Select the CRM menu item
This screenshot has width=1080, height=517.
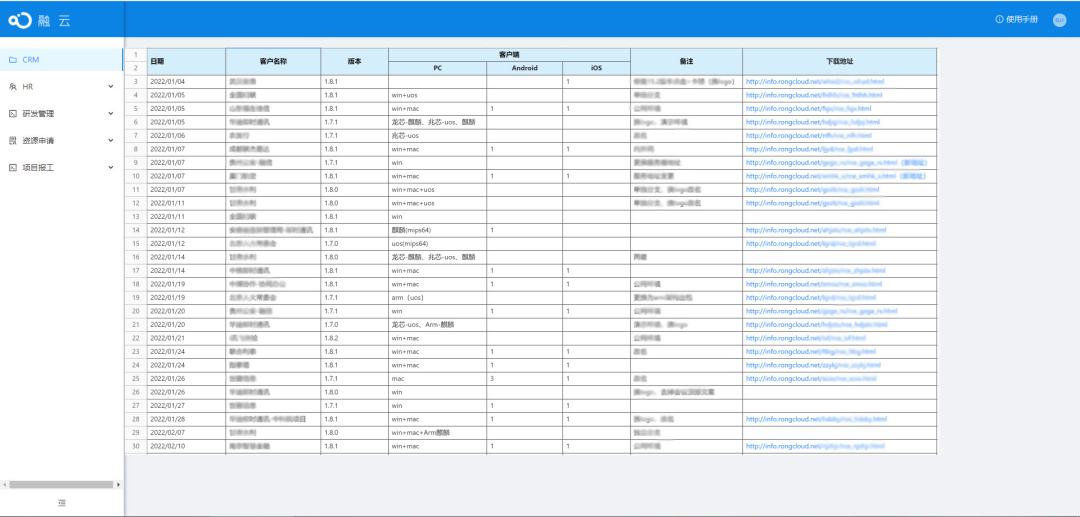coord(31,60)
